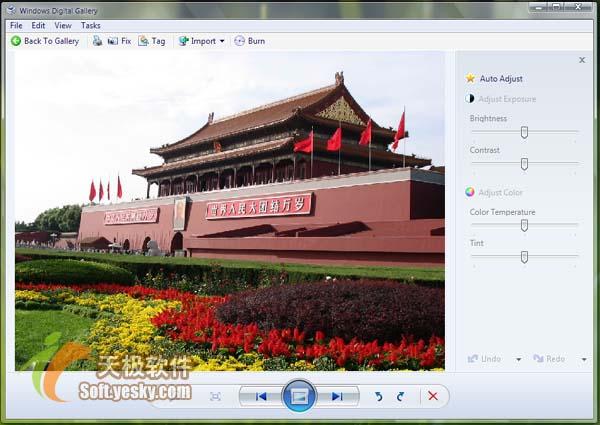This screenshot has width=600, height=425.
Task: Expand the Undo history dropdown
Action: click(518, 359)
